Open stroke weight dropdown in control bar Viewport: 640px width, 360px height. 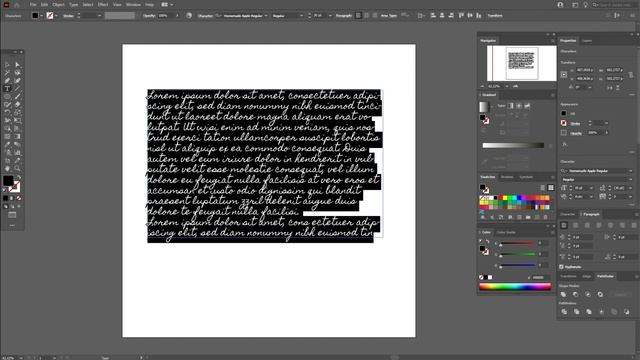click(x=100, y=16)
